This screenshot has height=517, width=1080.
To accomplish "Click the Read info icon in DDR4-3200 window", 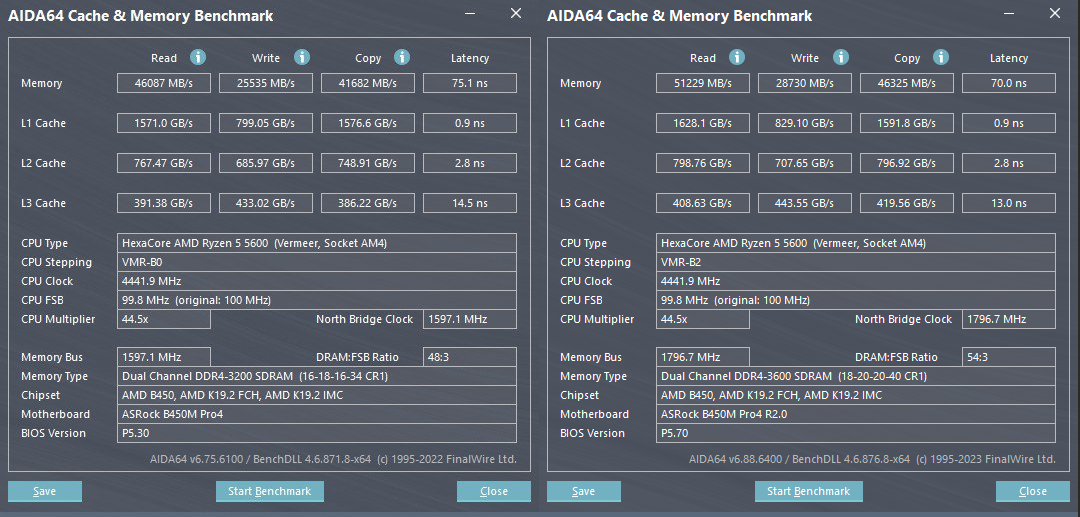I will coord(198,58).
